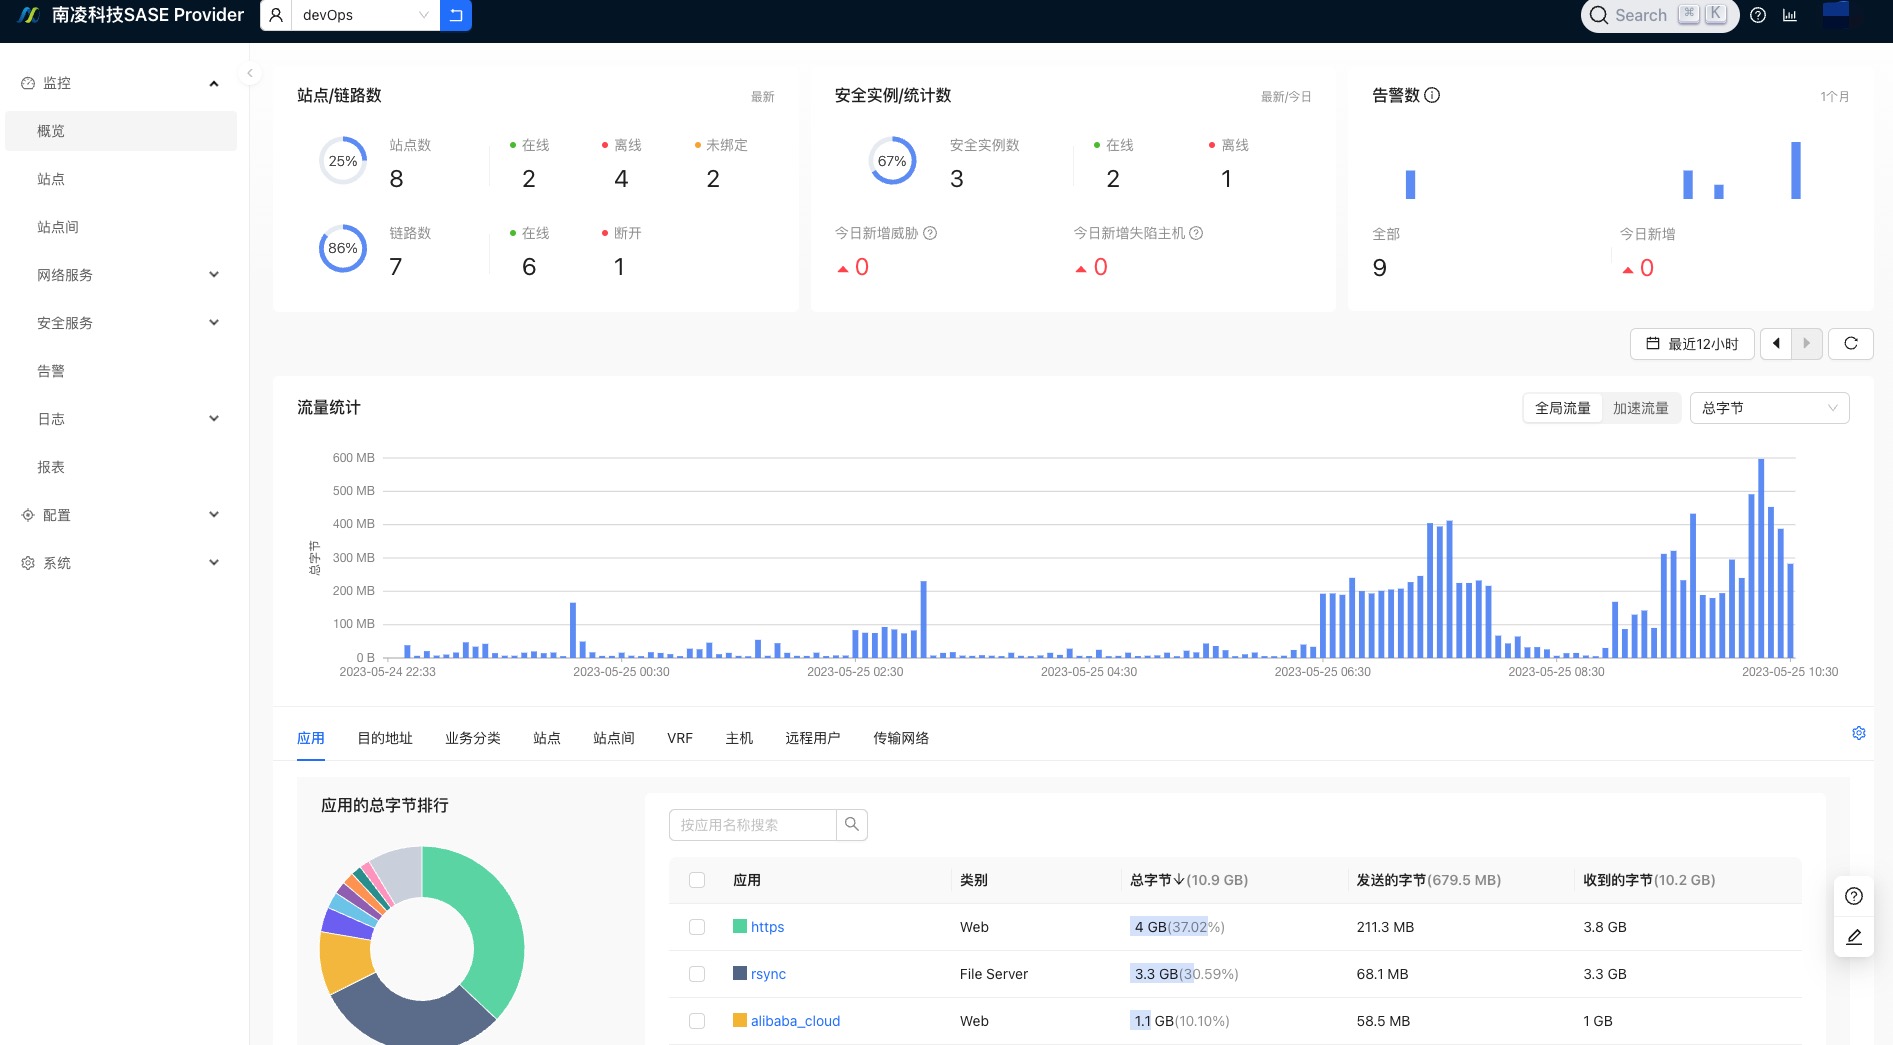Switch to 业务分类 tab
Image resolution: width=1893 pixels, height=1045 pixels.
click(x=473, y=738)
